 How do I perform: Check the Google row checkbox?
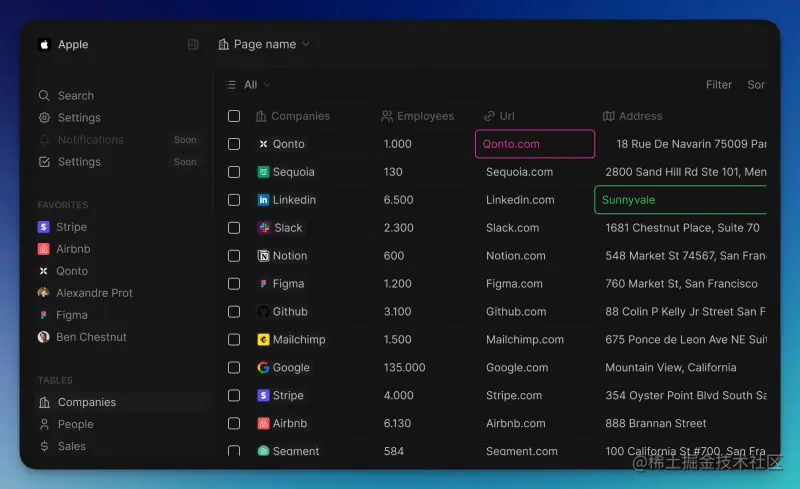click(x=234, y=368)
